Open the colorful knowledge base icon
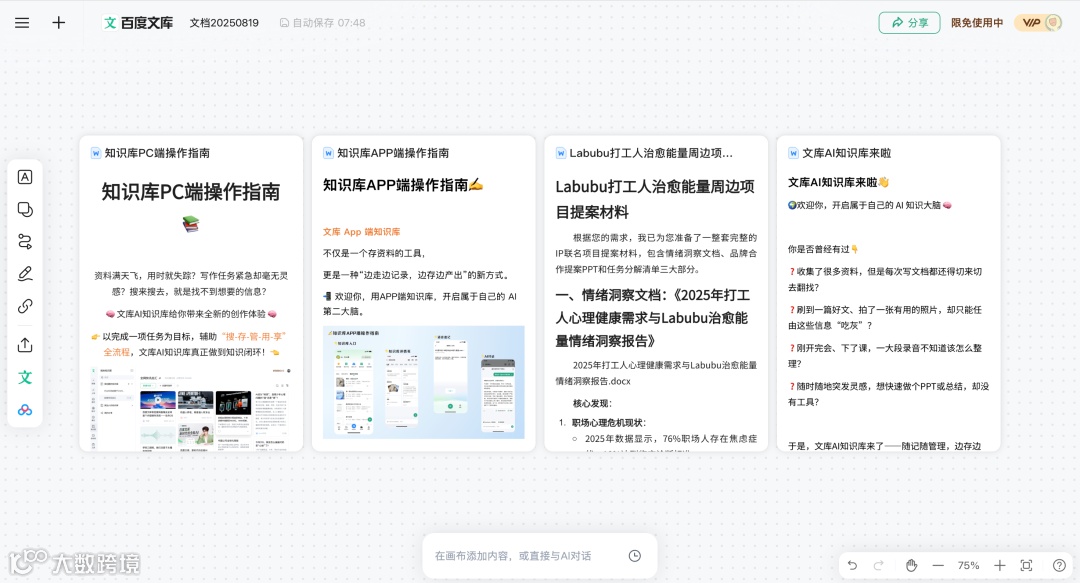 click(x=25, y=410)
